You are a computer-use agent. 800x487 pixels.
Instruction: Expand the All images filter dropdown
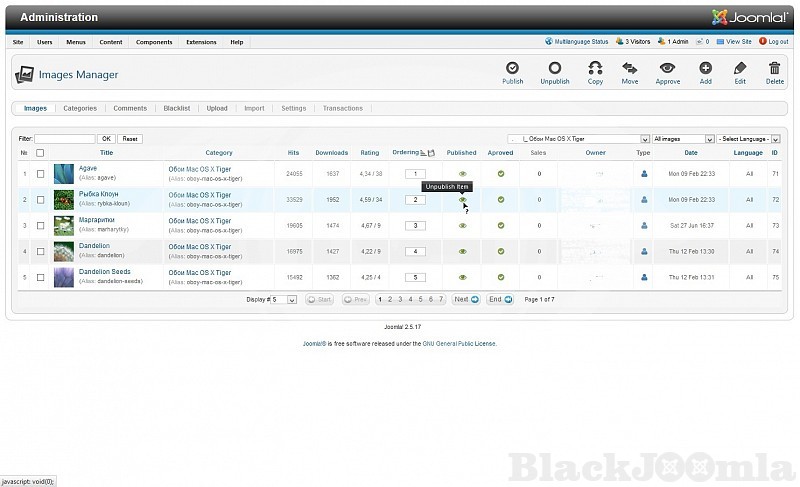(x=683, y=139)
